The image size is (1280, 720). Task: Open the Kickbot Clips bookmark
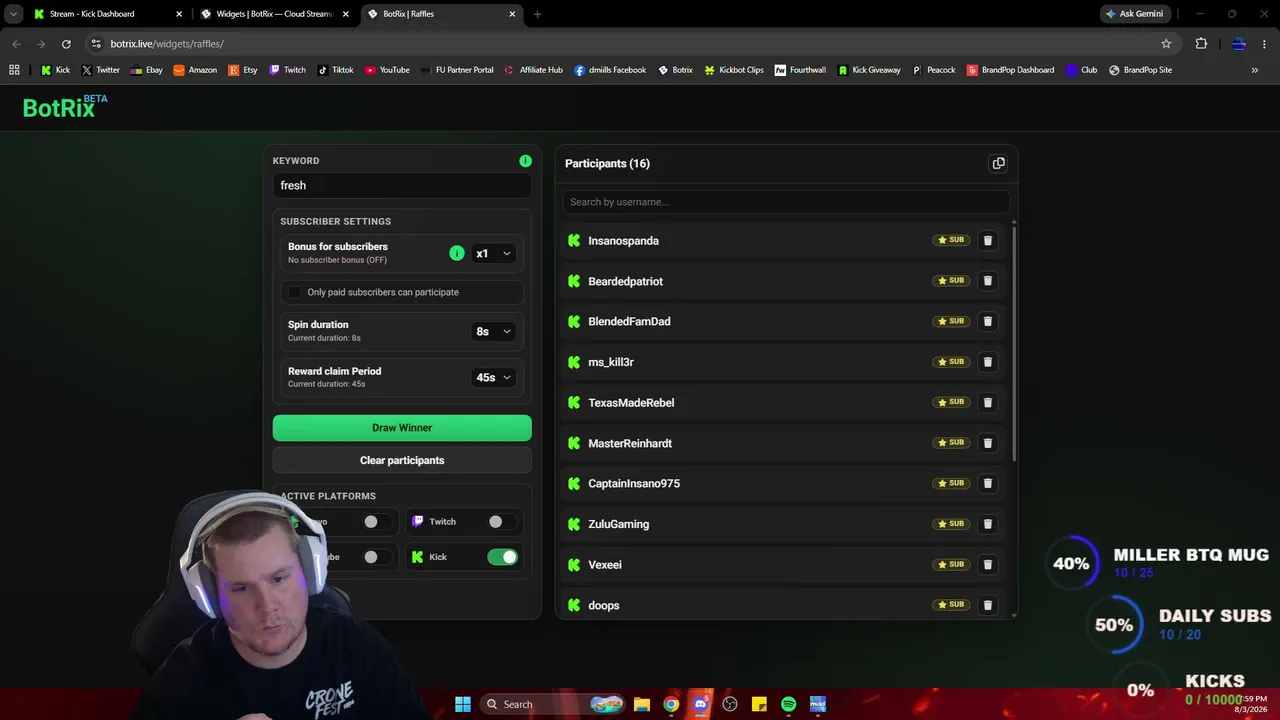coord(734,70)
